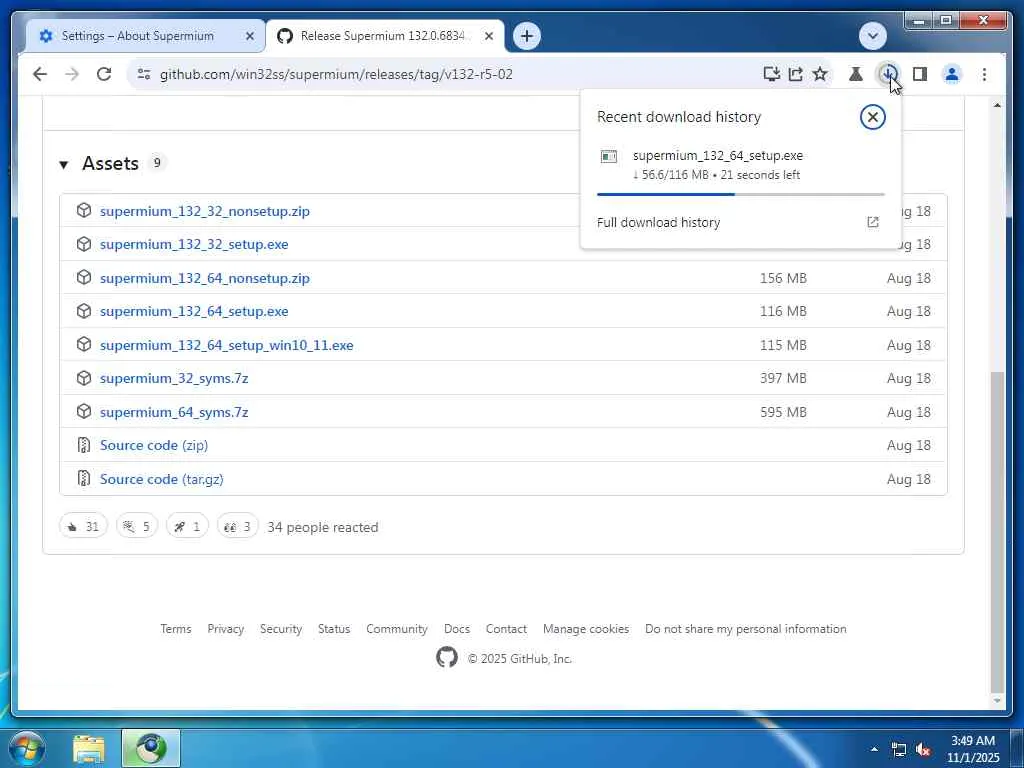Click the thumbs up reaction with 31
This screenshot has width=1024, height=768.
83,526
